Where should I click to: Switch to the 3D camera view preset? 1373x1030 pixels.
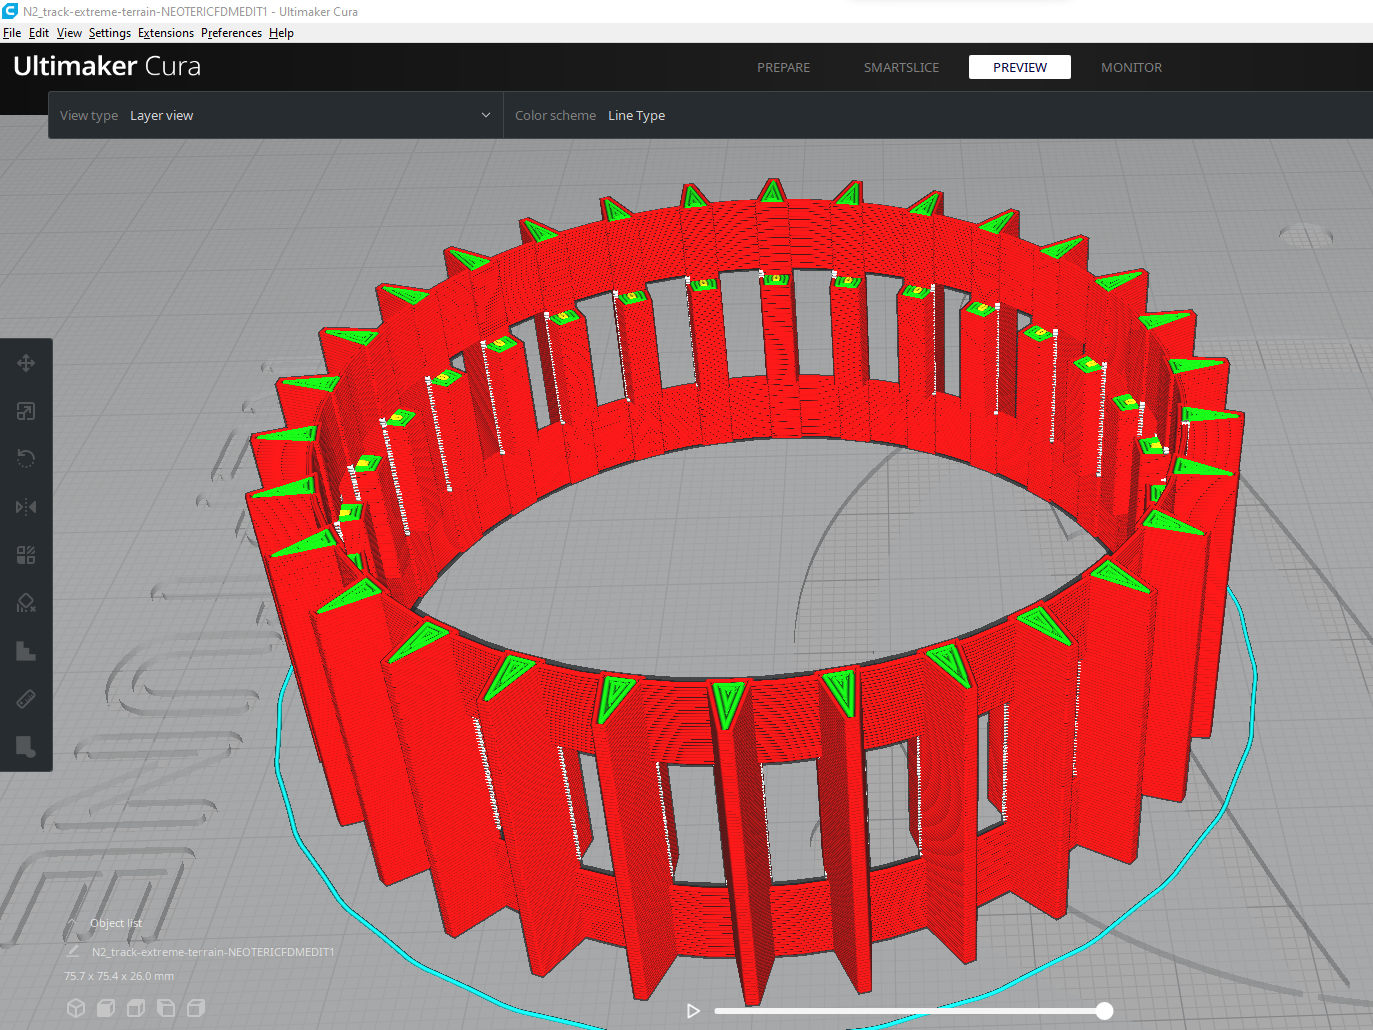75,1008
